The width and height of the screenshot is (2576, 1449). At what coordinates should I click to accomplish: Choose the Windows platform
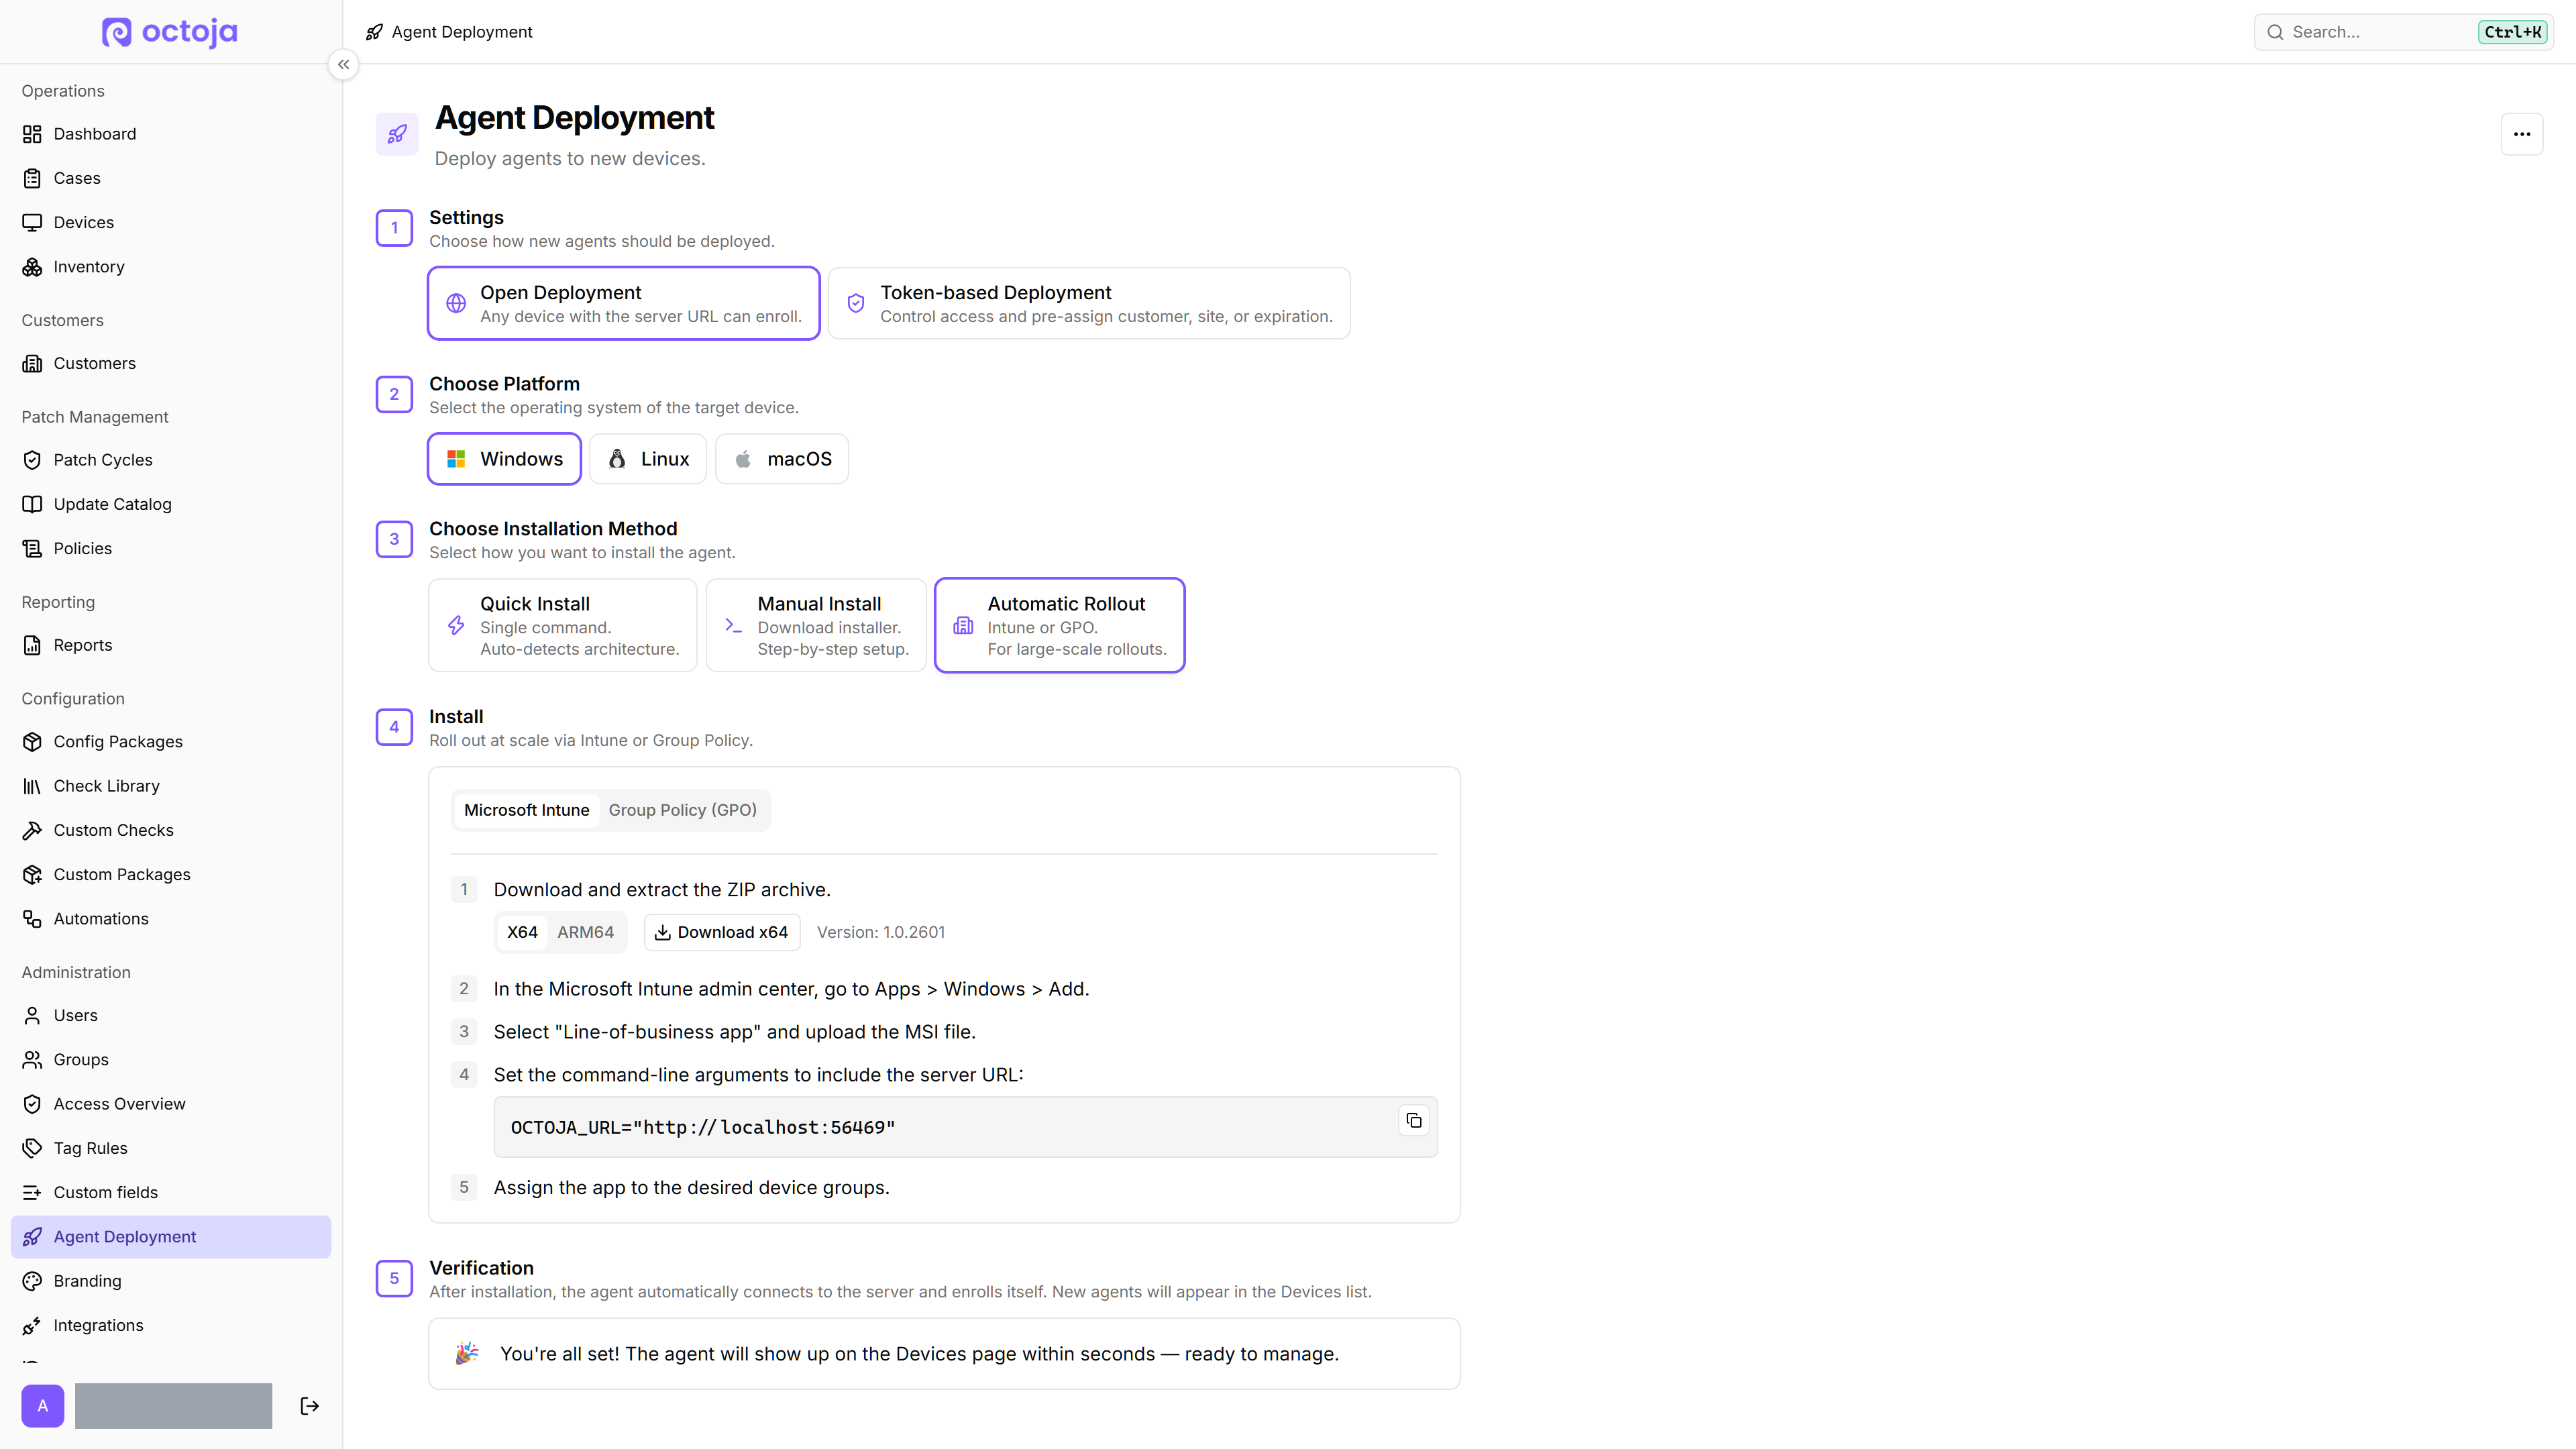(x=504, y=459)
